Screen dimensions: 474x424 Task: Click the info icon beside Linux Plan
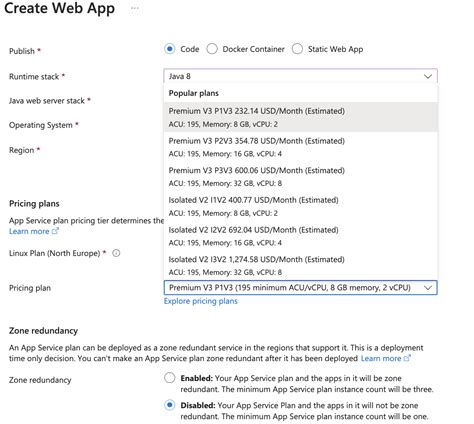point(116,253)
